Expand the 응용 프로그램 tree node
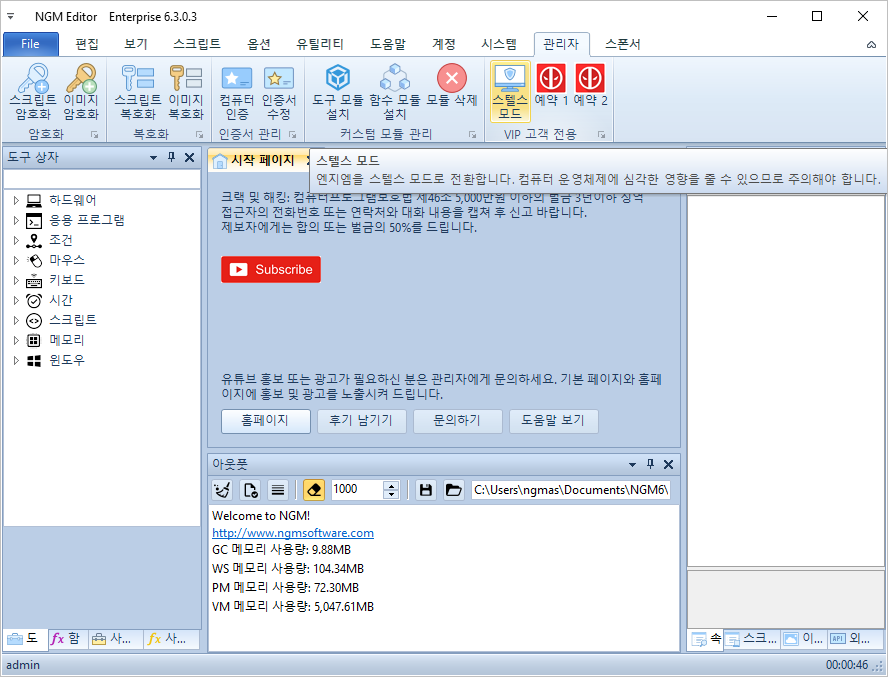888x677 pixels. click(16, 220)
